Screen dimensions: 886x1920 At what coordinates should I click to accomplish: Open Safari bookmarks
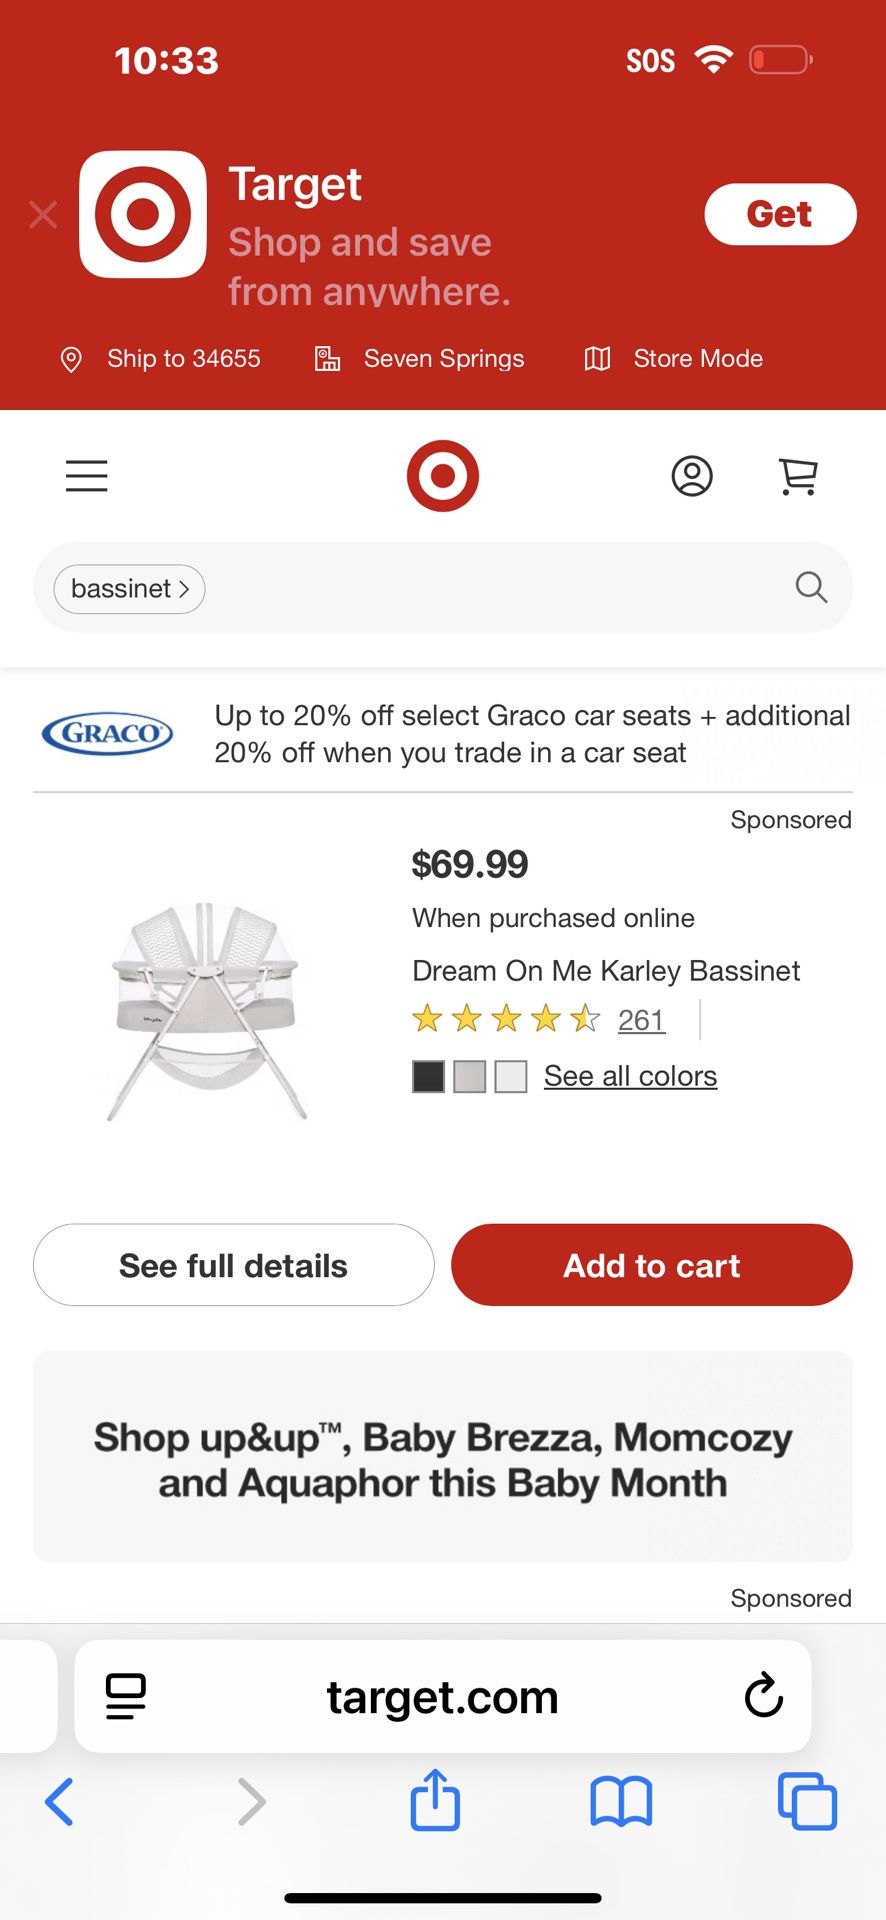tap(621, 1801)
